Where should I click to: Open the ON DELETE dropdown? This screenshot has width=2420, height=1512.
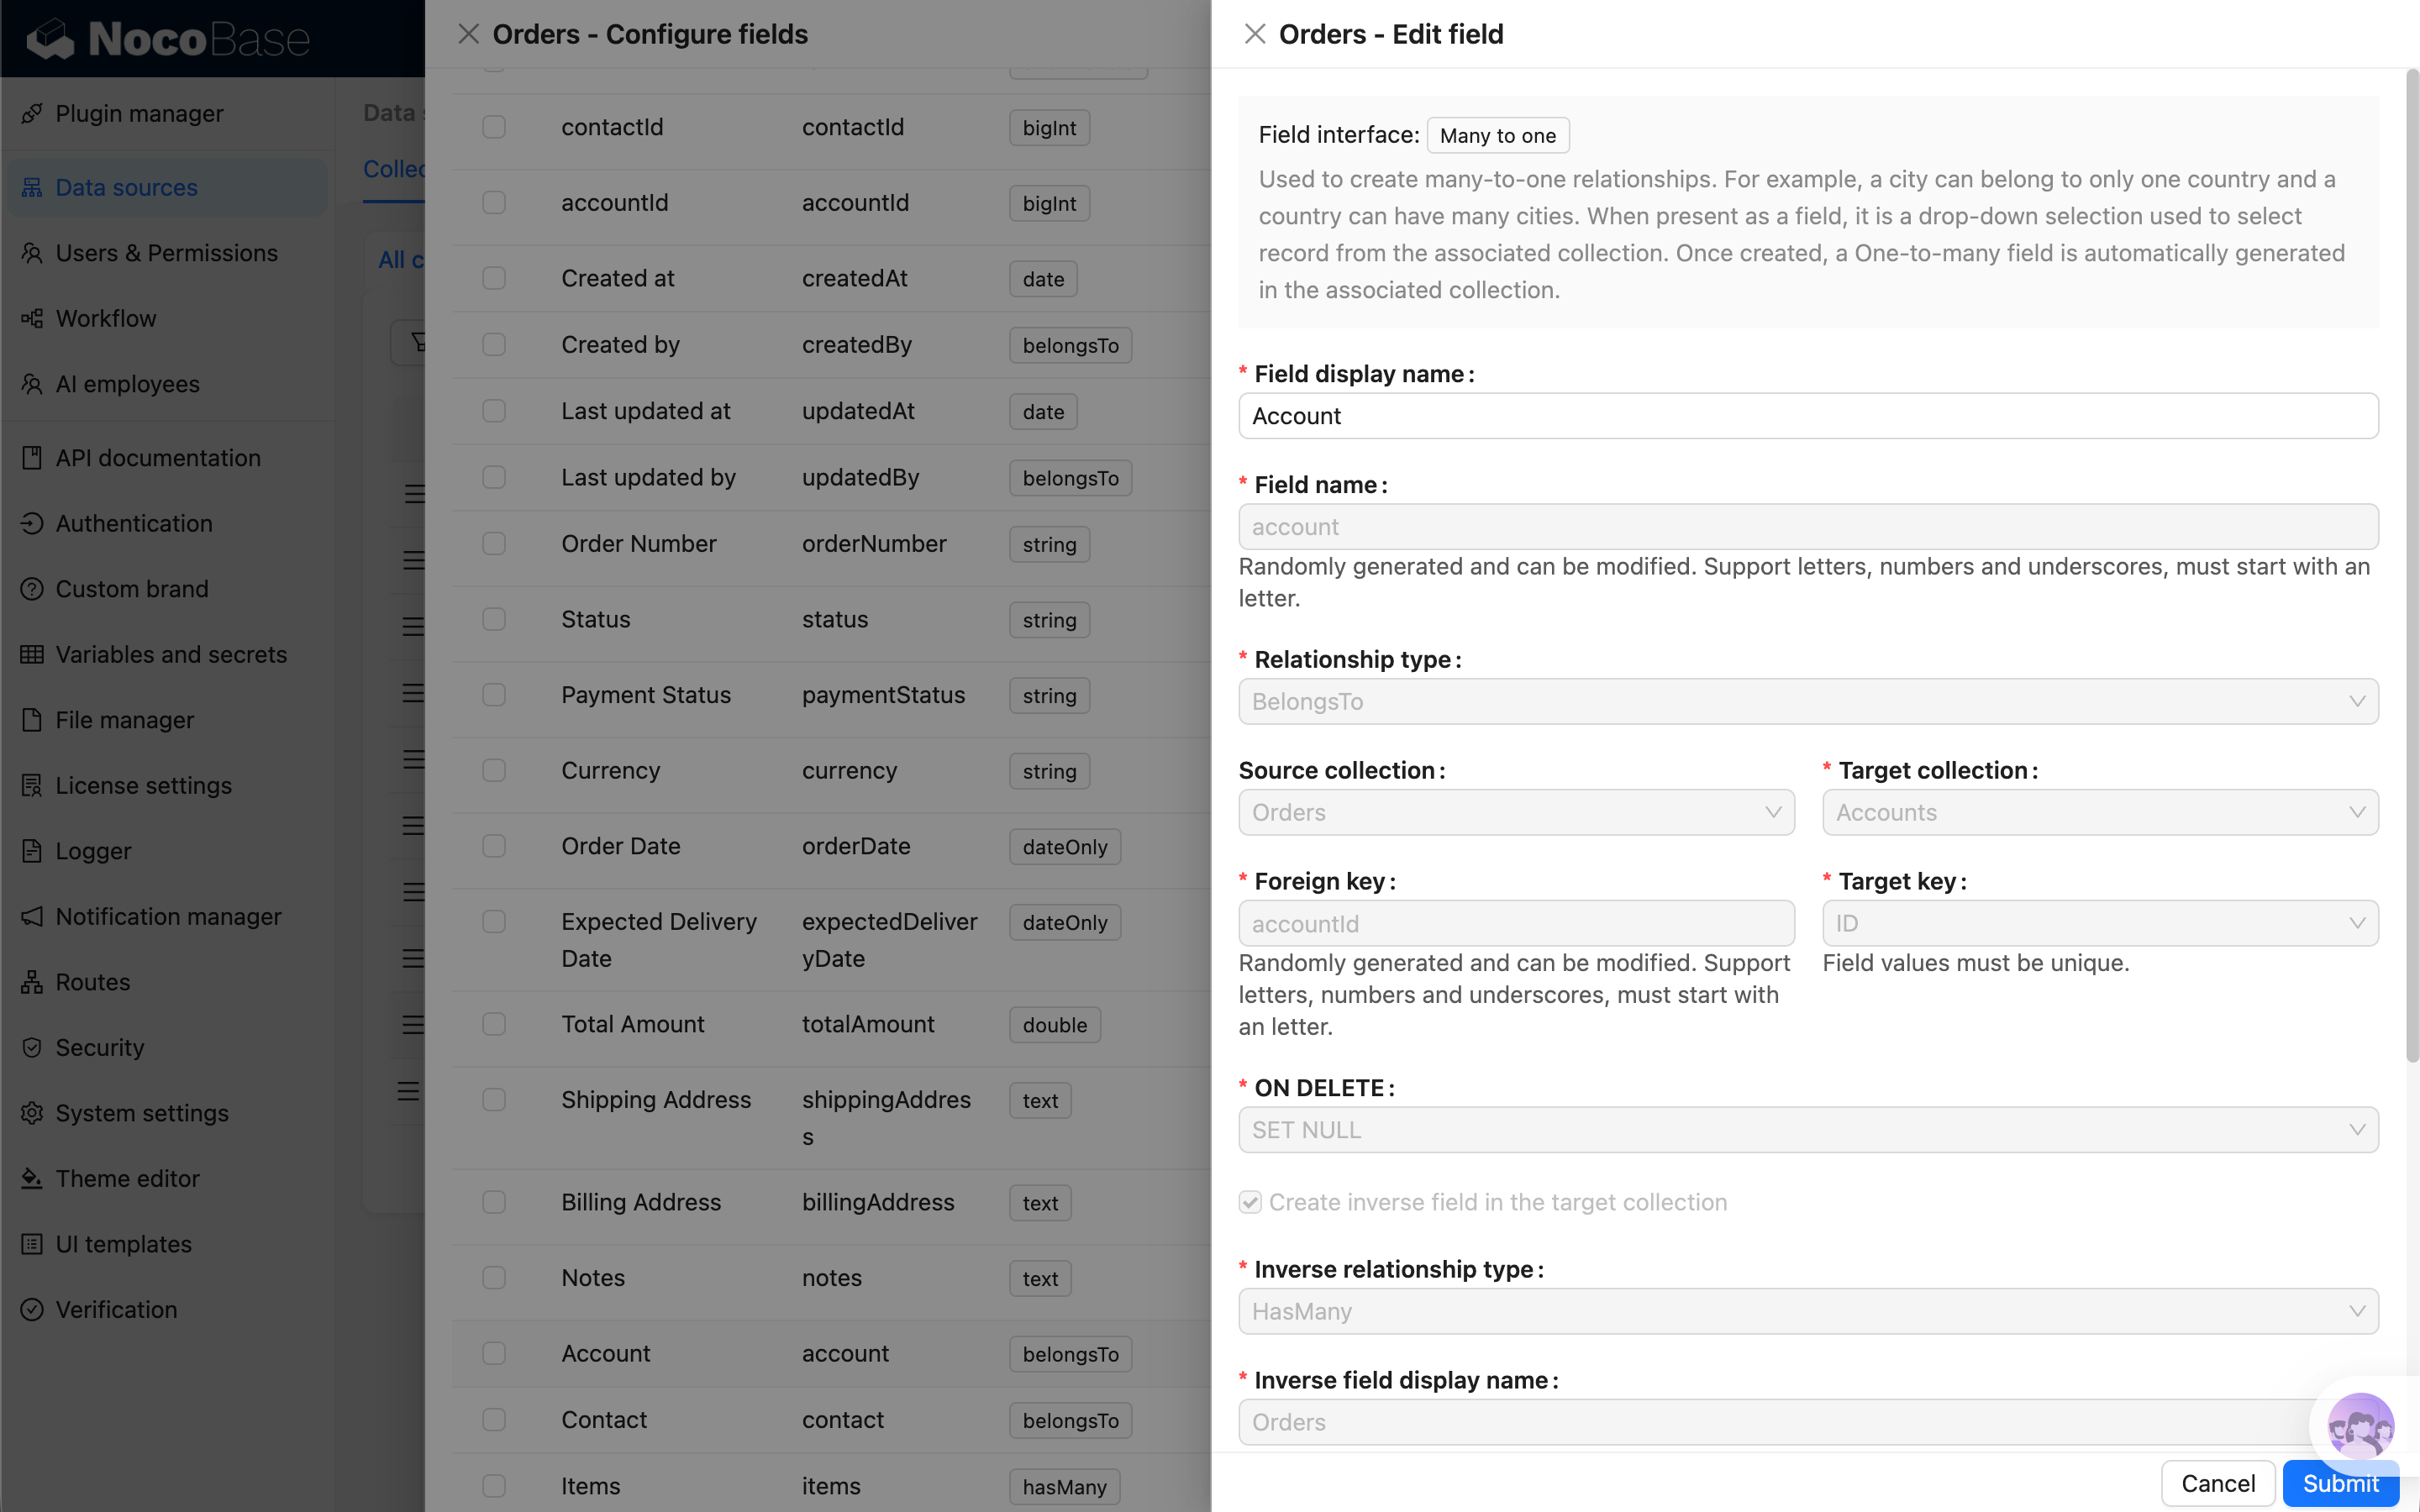tap(1806, 1129)
